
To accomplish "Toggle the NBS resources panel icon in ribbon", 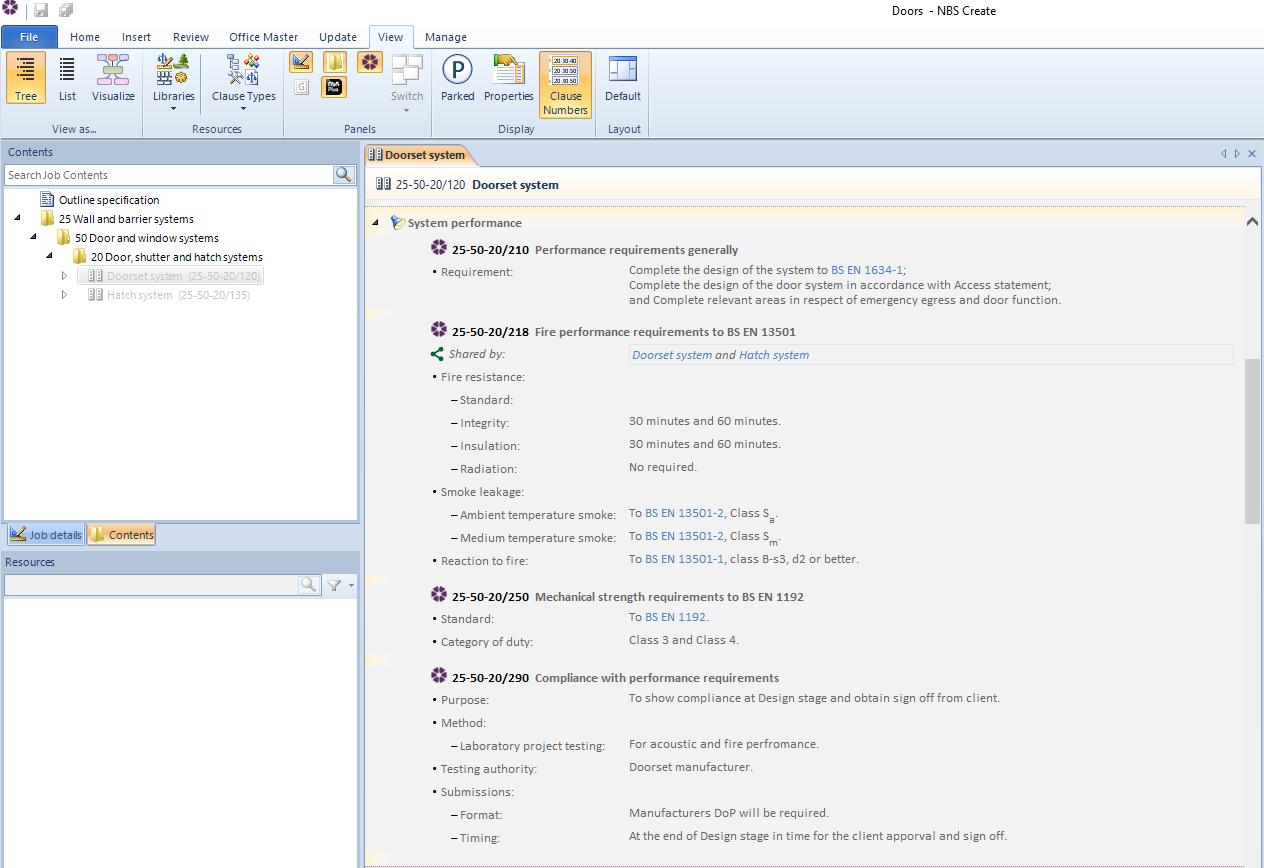I will (370, 62).
